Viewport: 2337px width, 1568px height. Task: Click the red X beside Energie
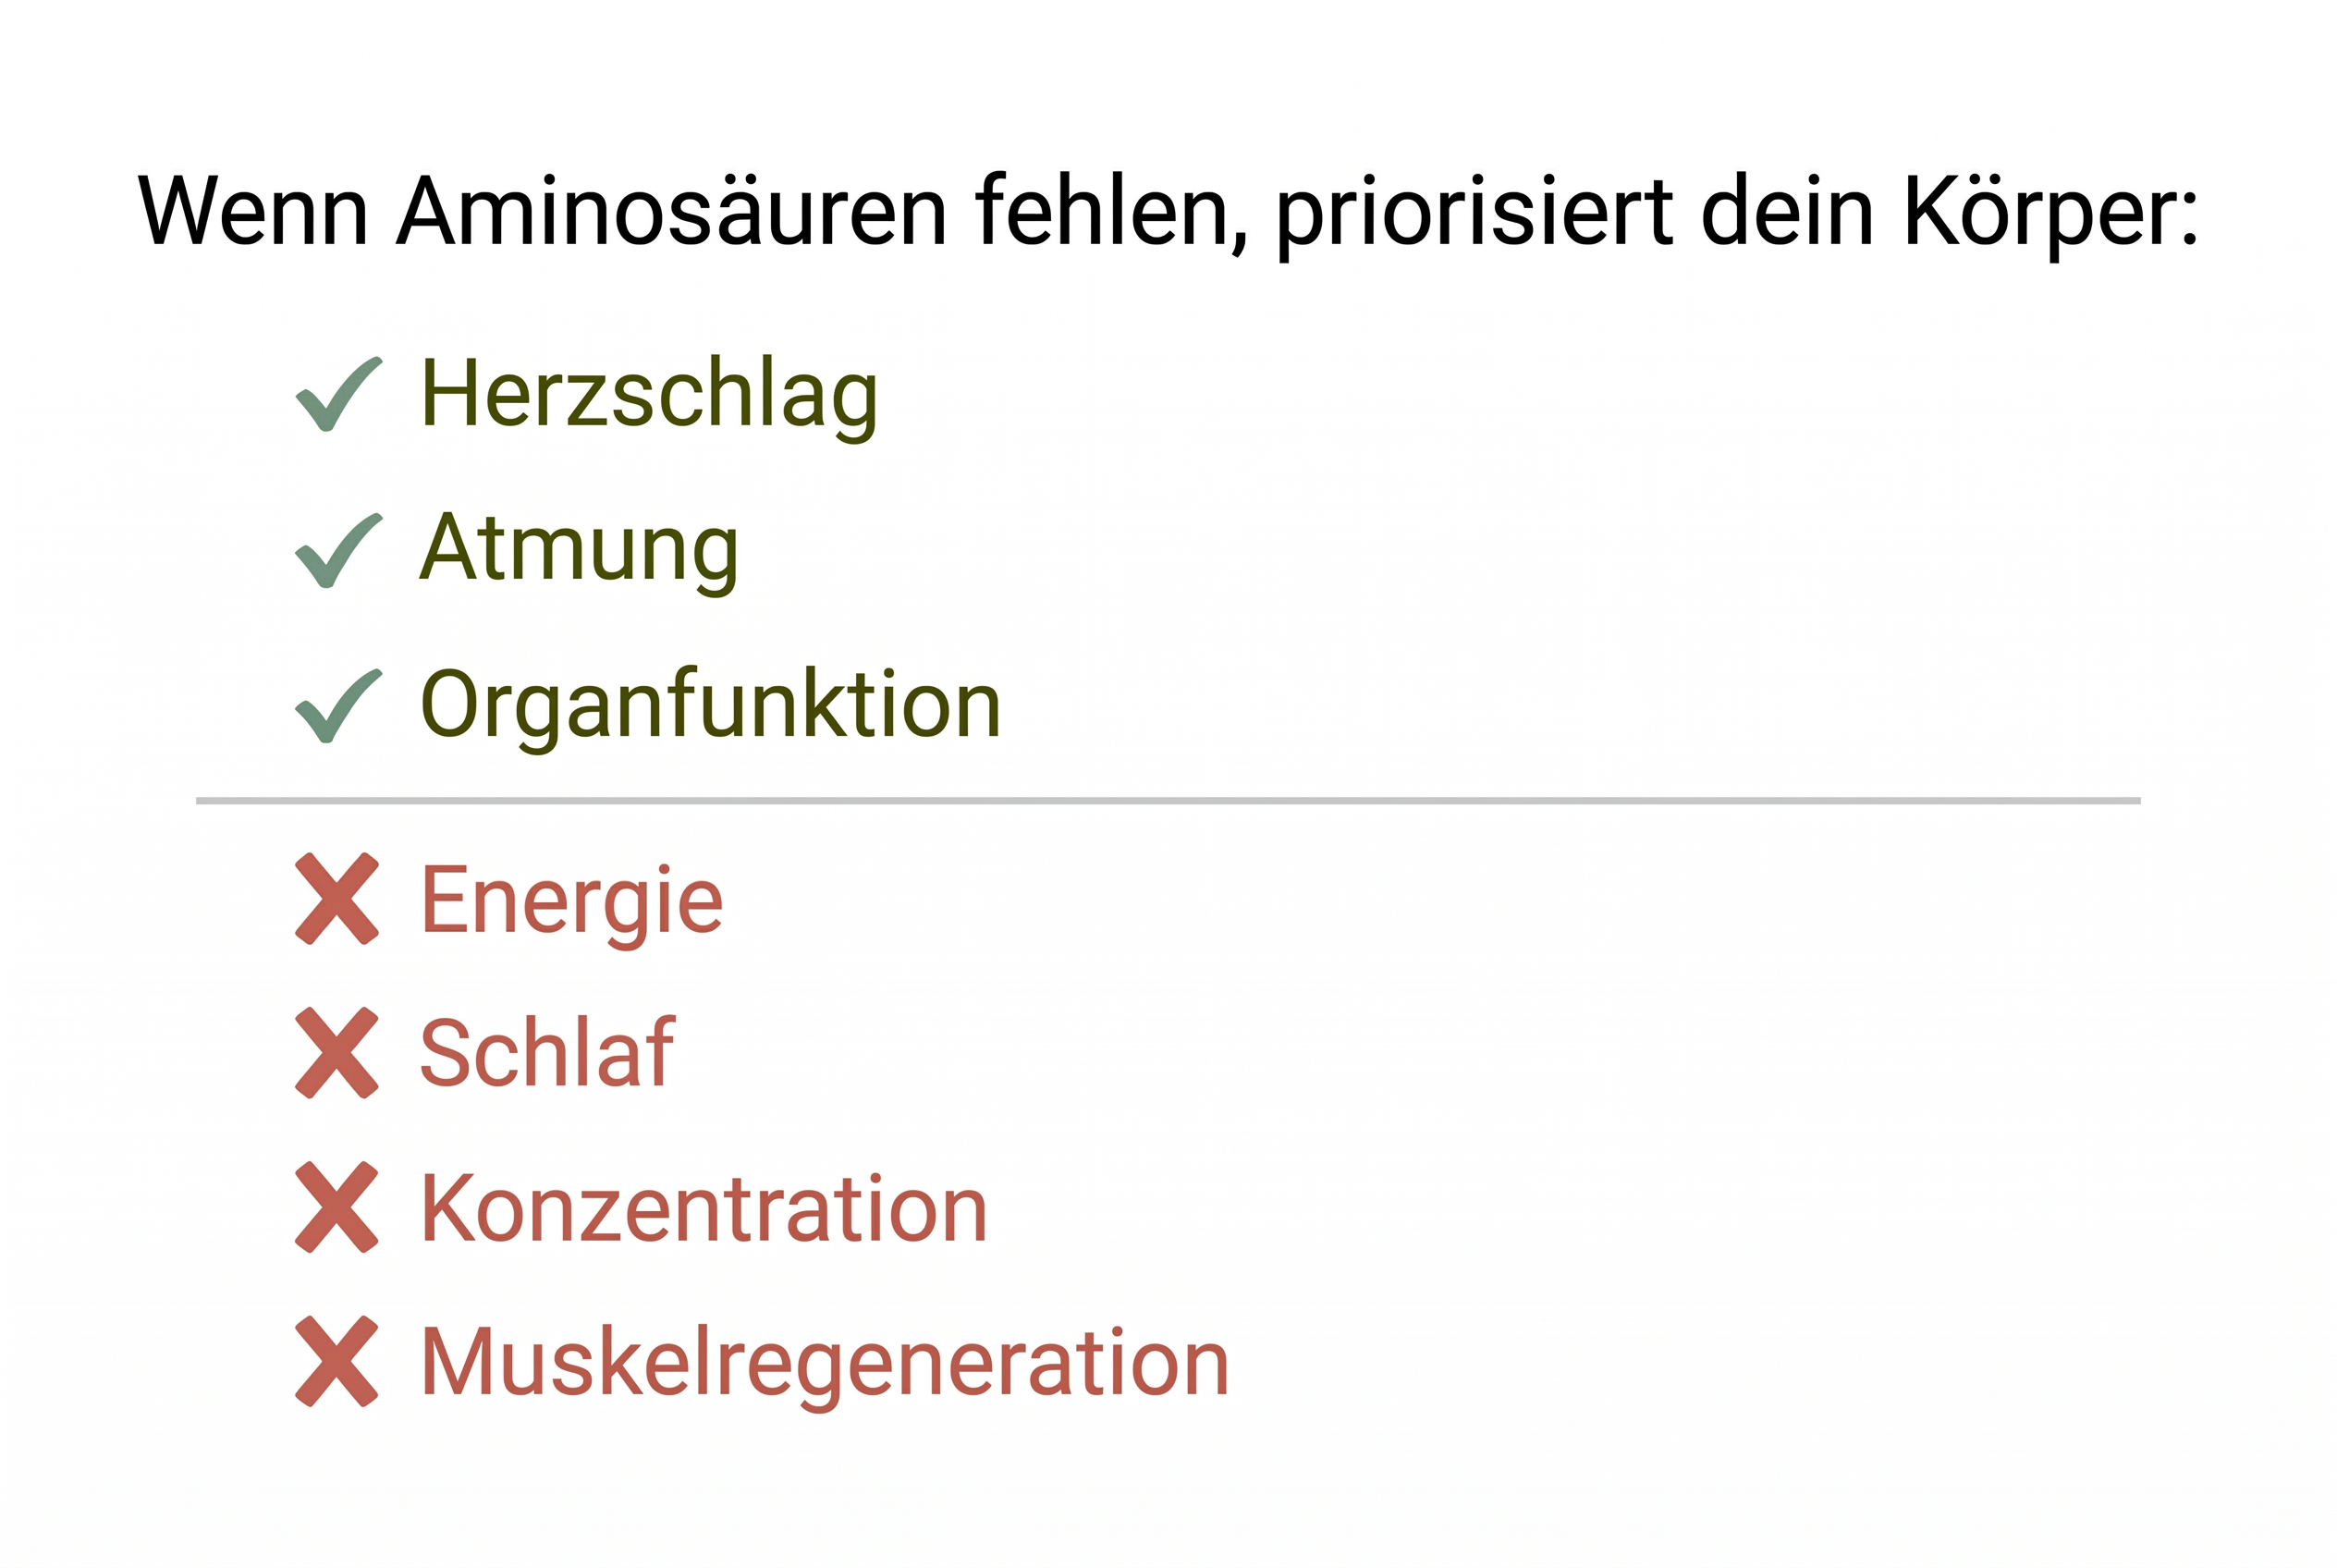coord(337,899)
